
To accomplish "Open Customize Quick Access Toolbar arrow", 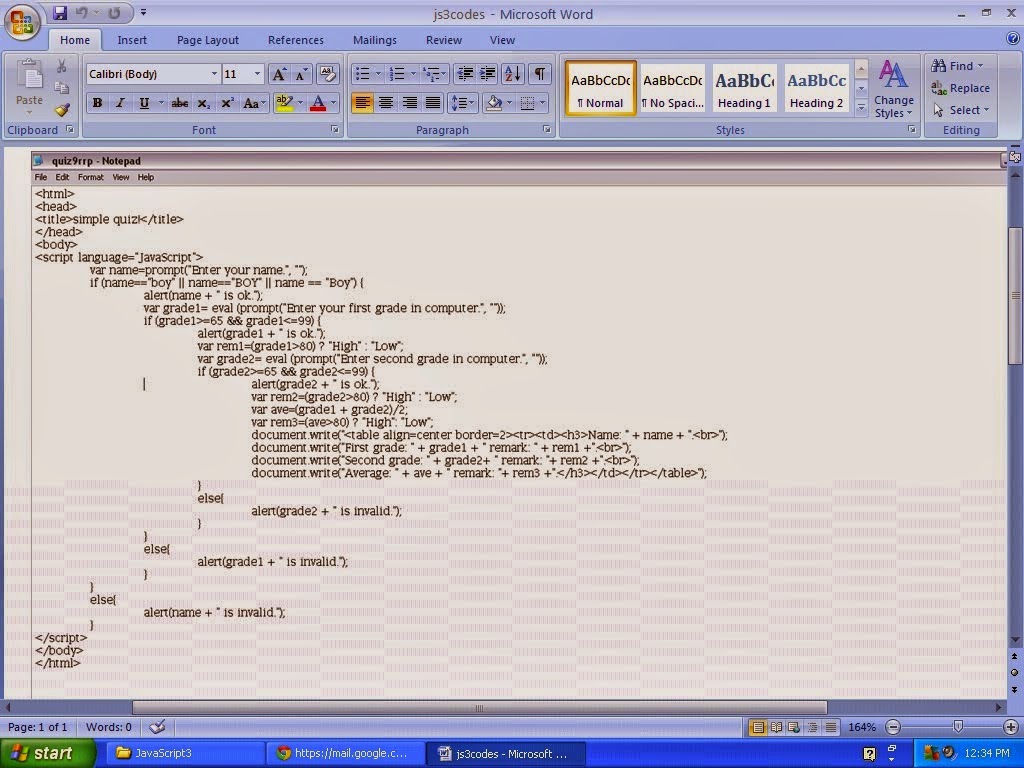I will click(x=143, y=12).
